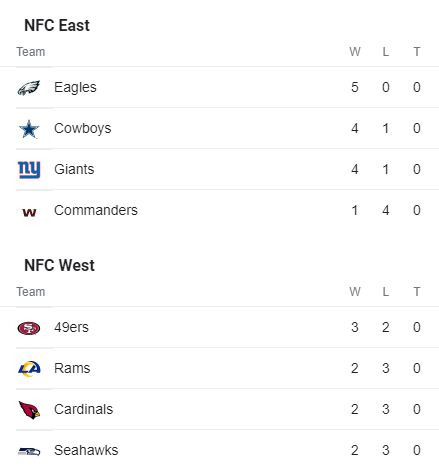Image resolution: width=439 pixels, height=475 pixels.
Task: Click the Commanders W logo
Action: [29, 212]
